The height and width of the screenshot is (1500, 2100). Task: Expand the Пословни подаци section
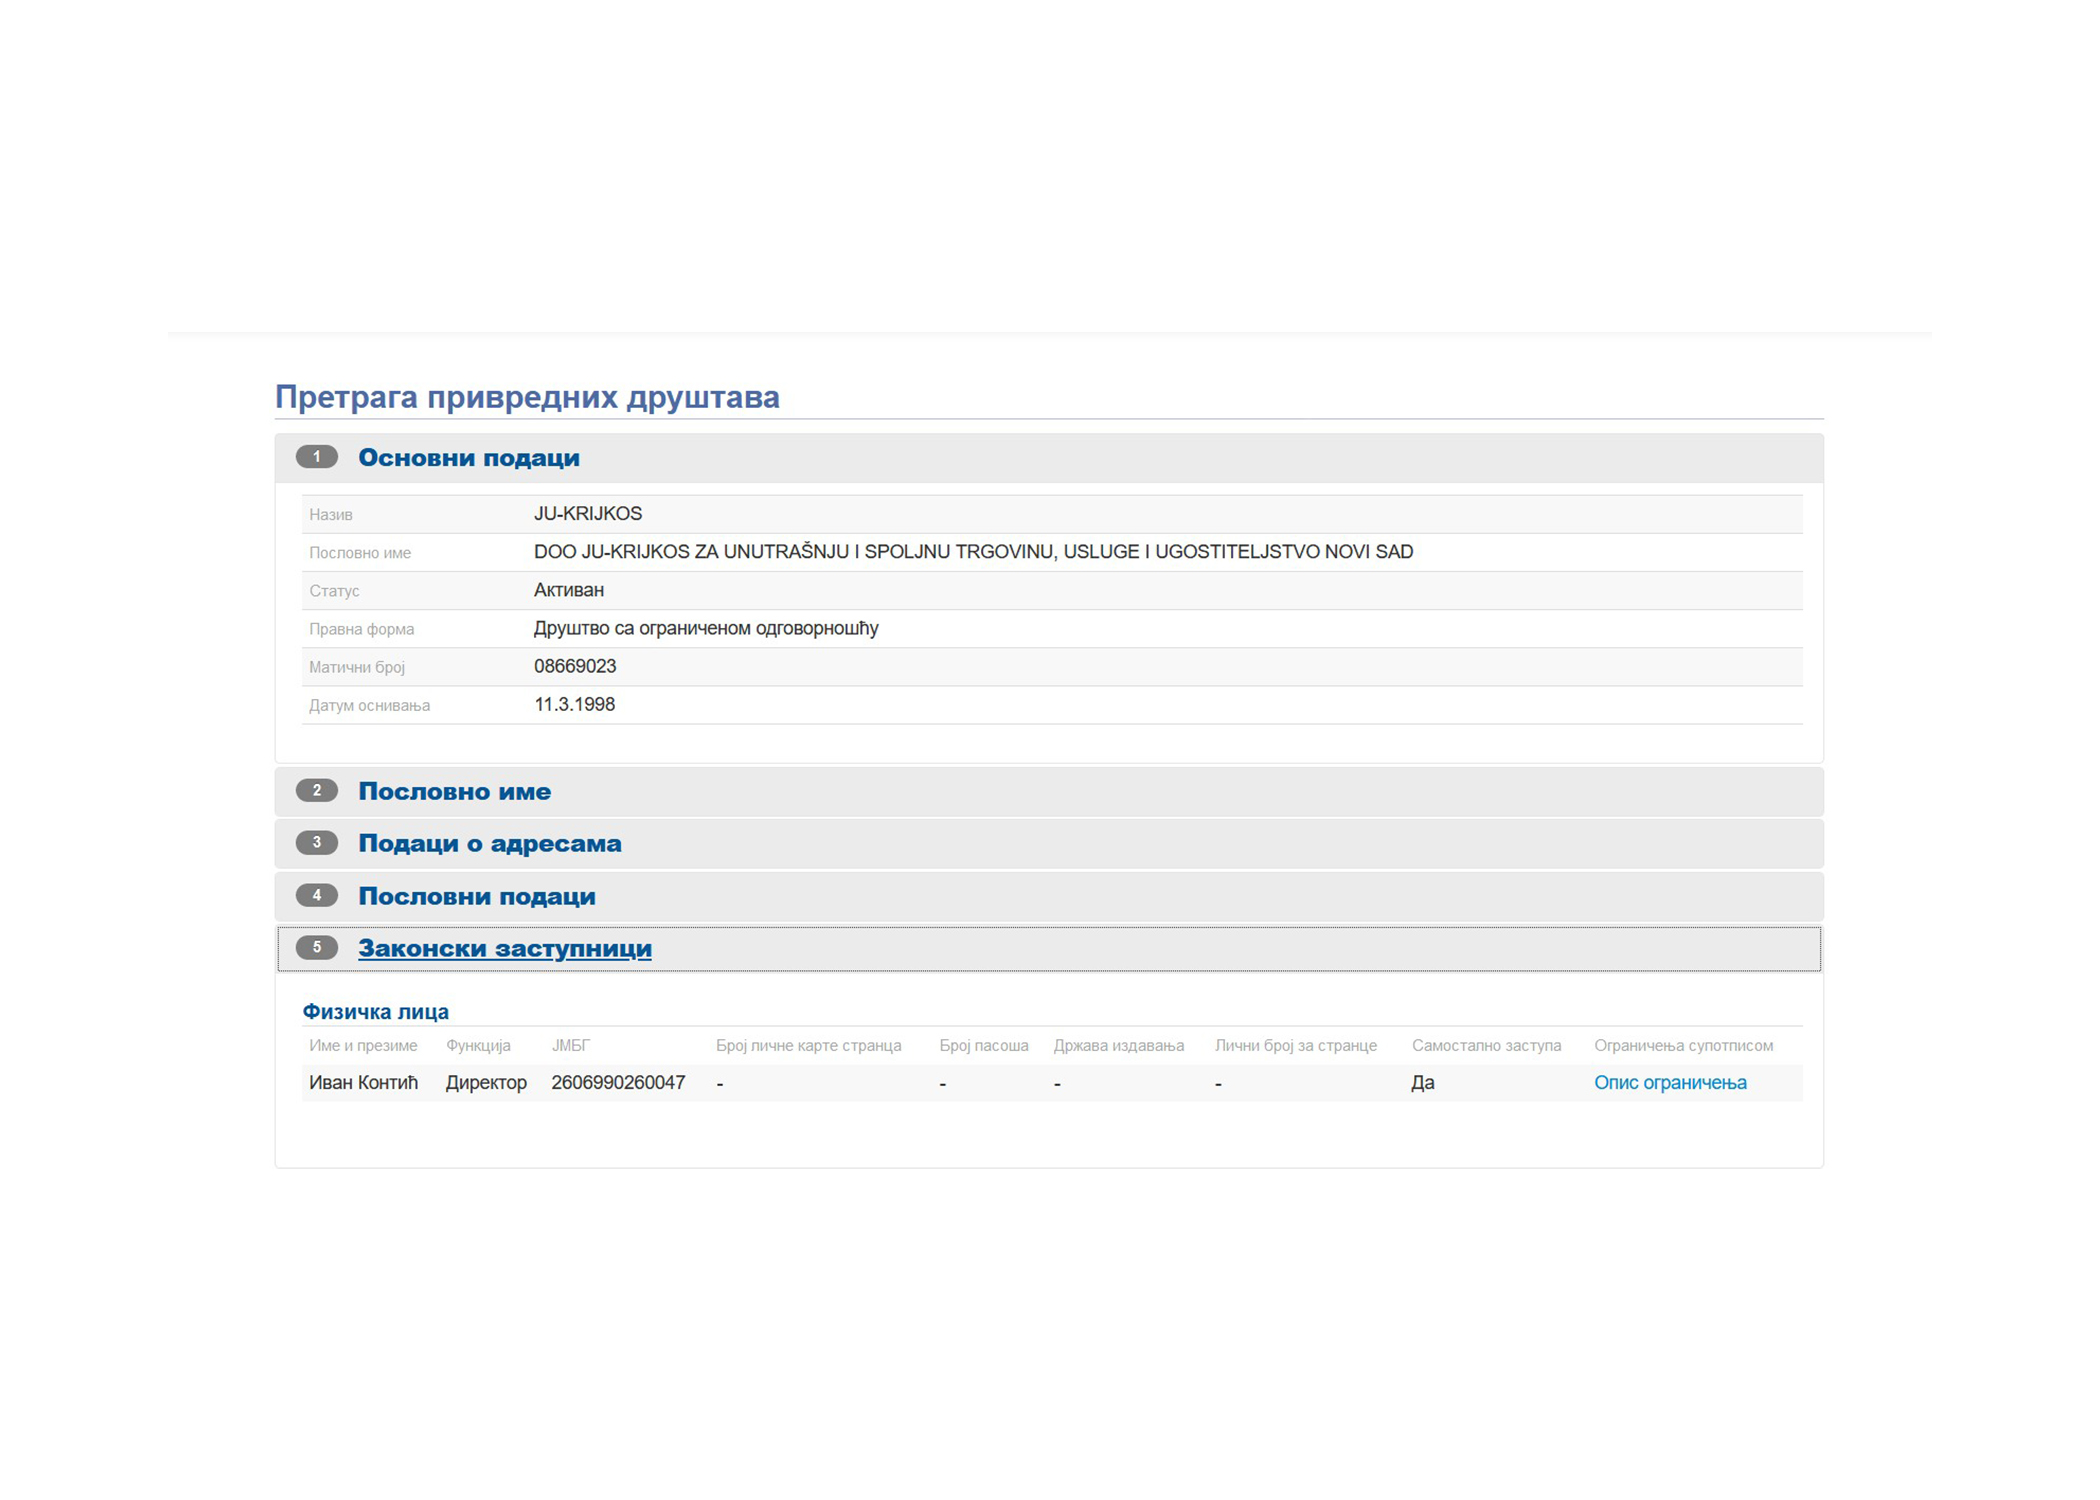coord(476,896)
